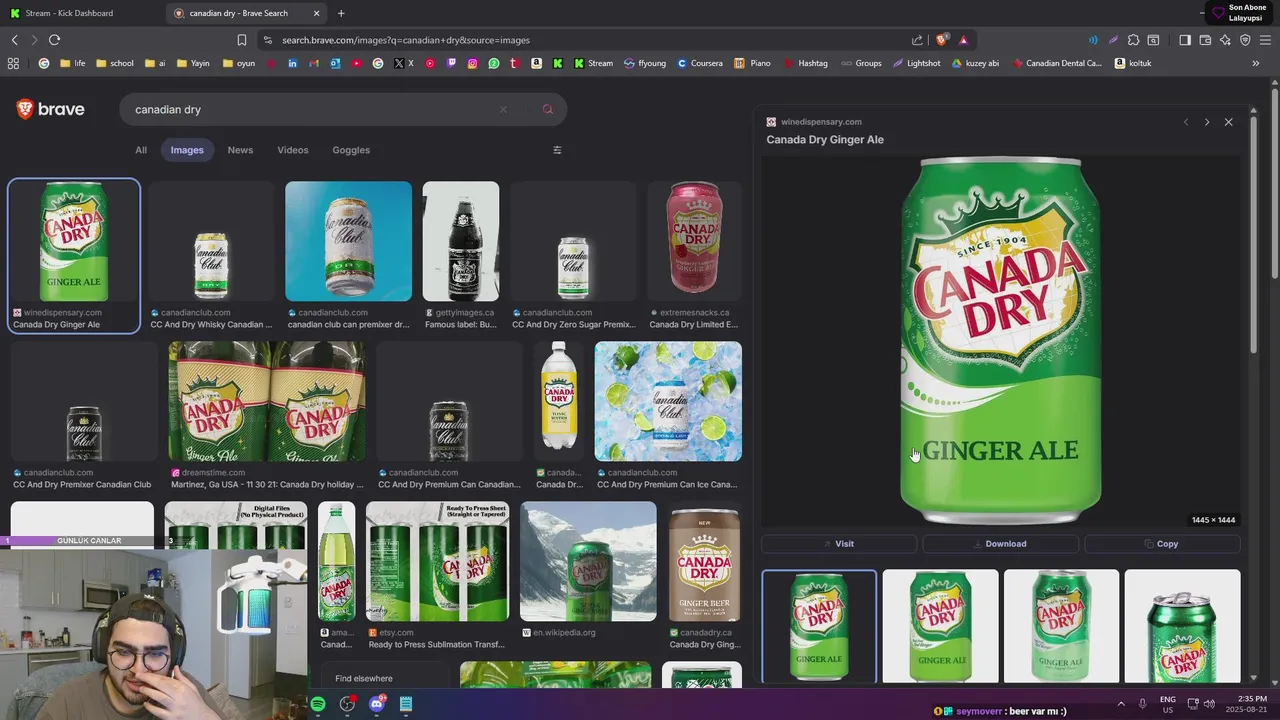Viewport: 1280px width, 720px height.
Task: Open the Brave Shields lion icon
Action: [x=942, y=40]
